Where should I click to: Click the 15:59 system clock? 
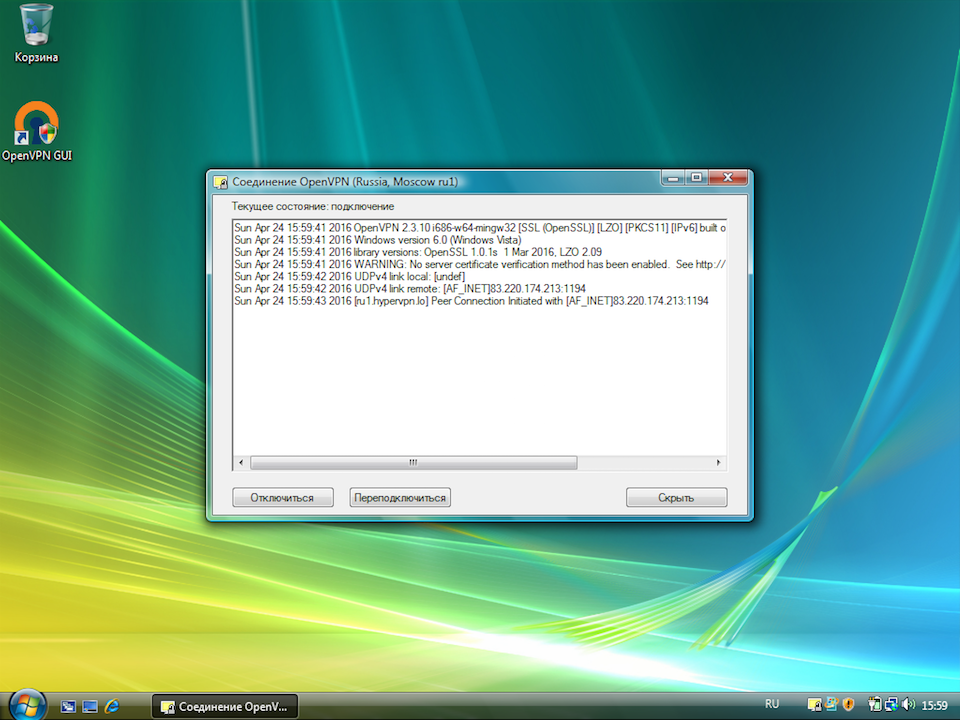[x=934, y=706]
